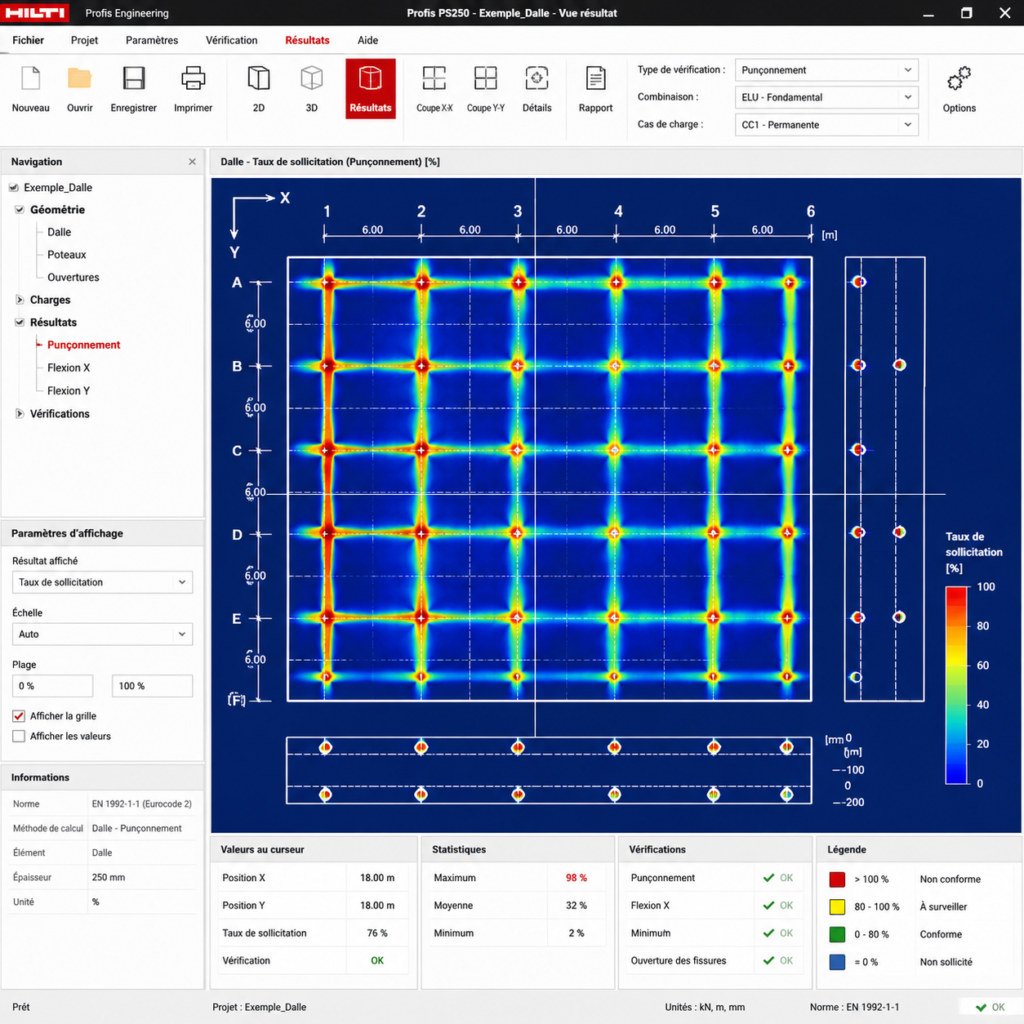Viewport: 1024px width, 1024px height.
Task: Switch to the 3D view icon
Action: pyautogui.click(x=312, y=78)
